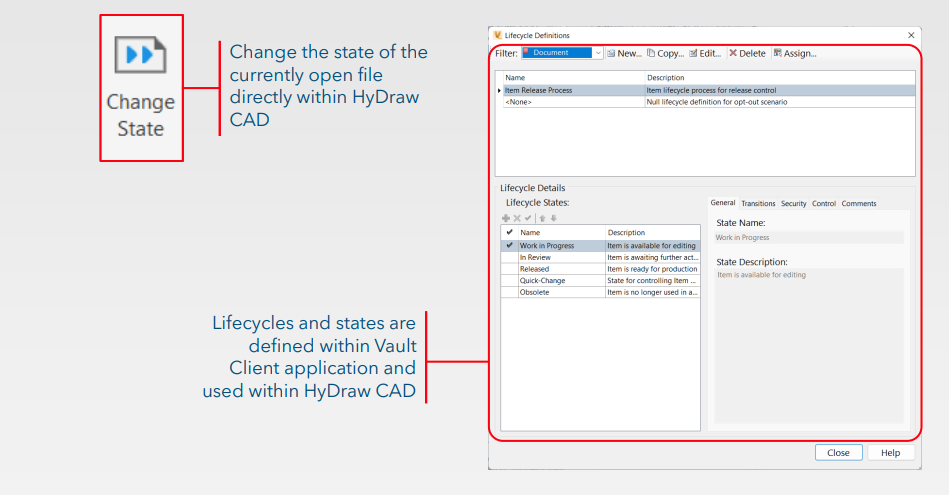The width and height of the screenshot is (949, 495).
Task: Click the Close button
Action: coord(838,453)
